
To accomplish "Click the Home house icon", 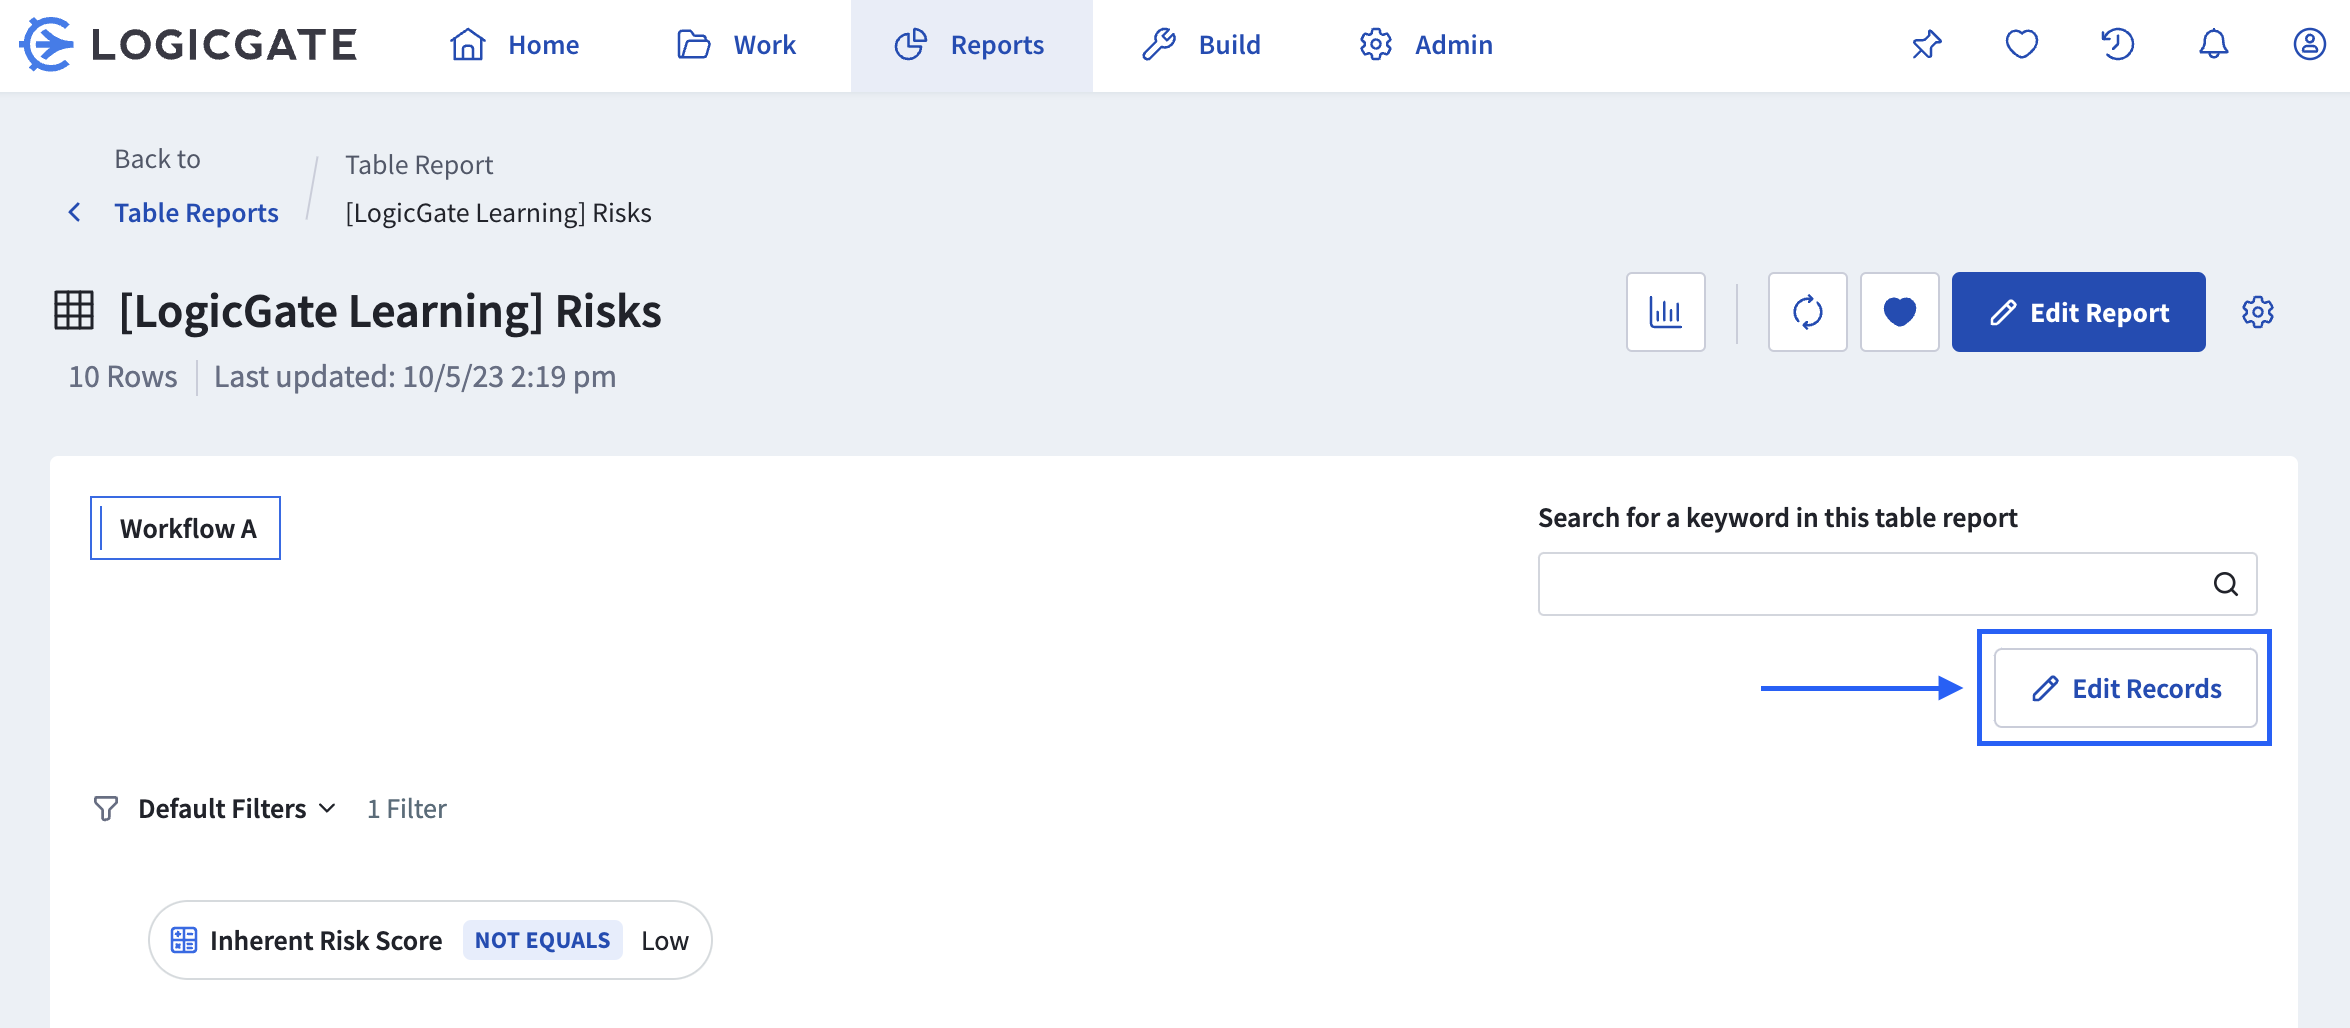I will [x=467, y=45].
